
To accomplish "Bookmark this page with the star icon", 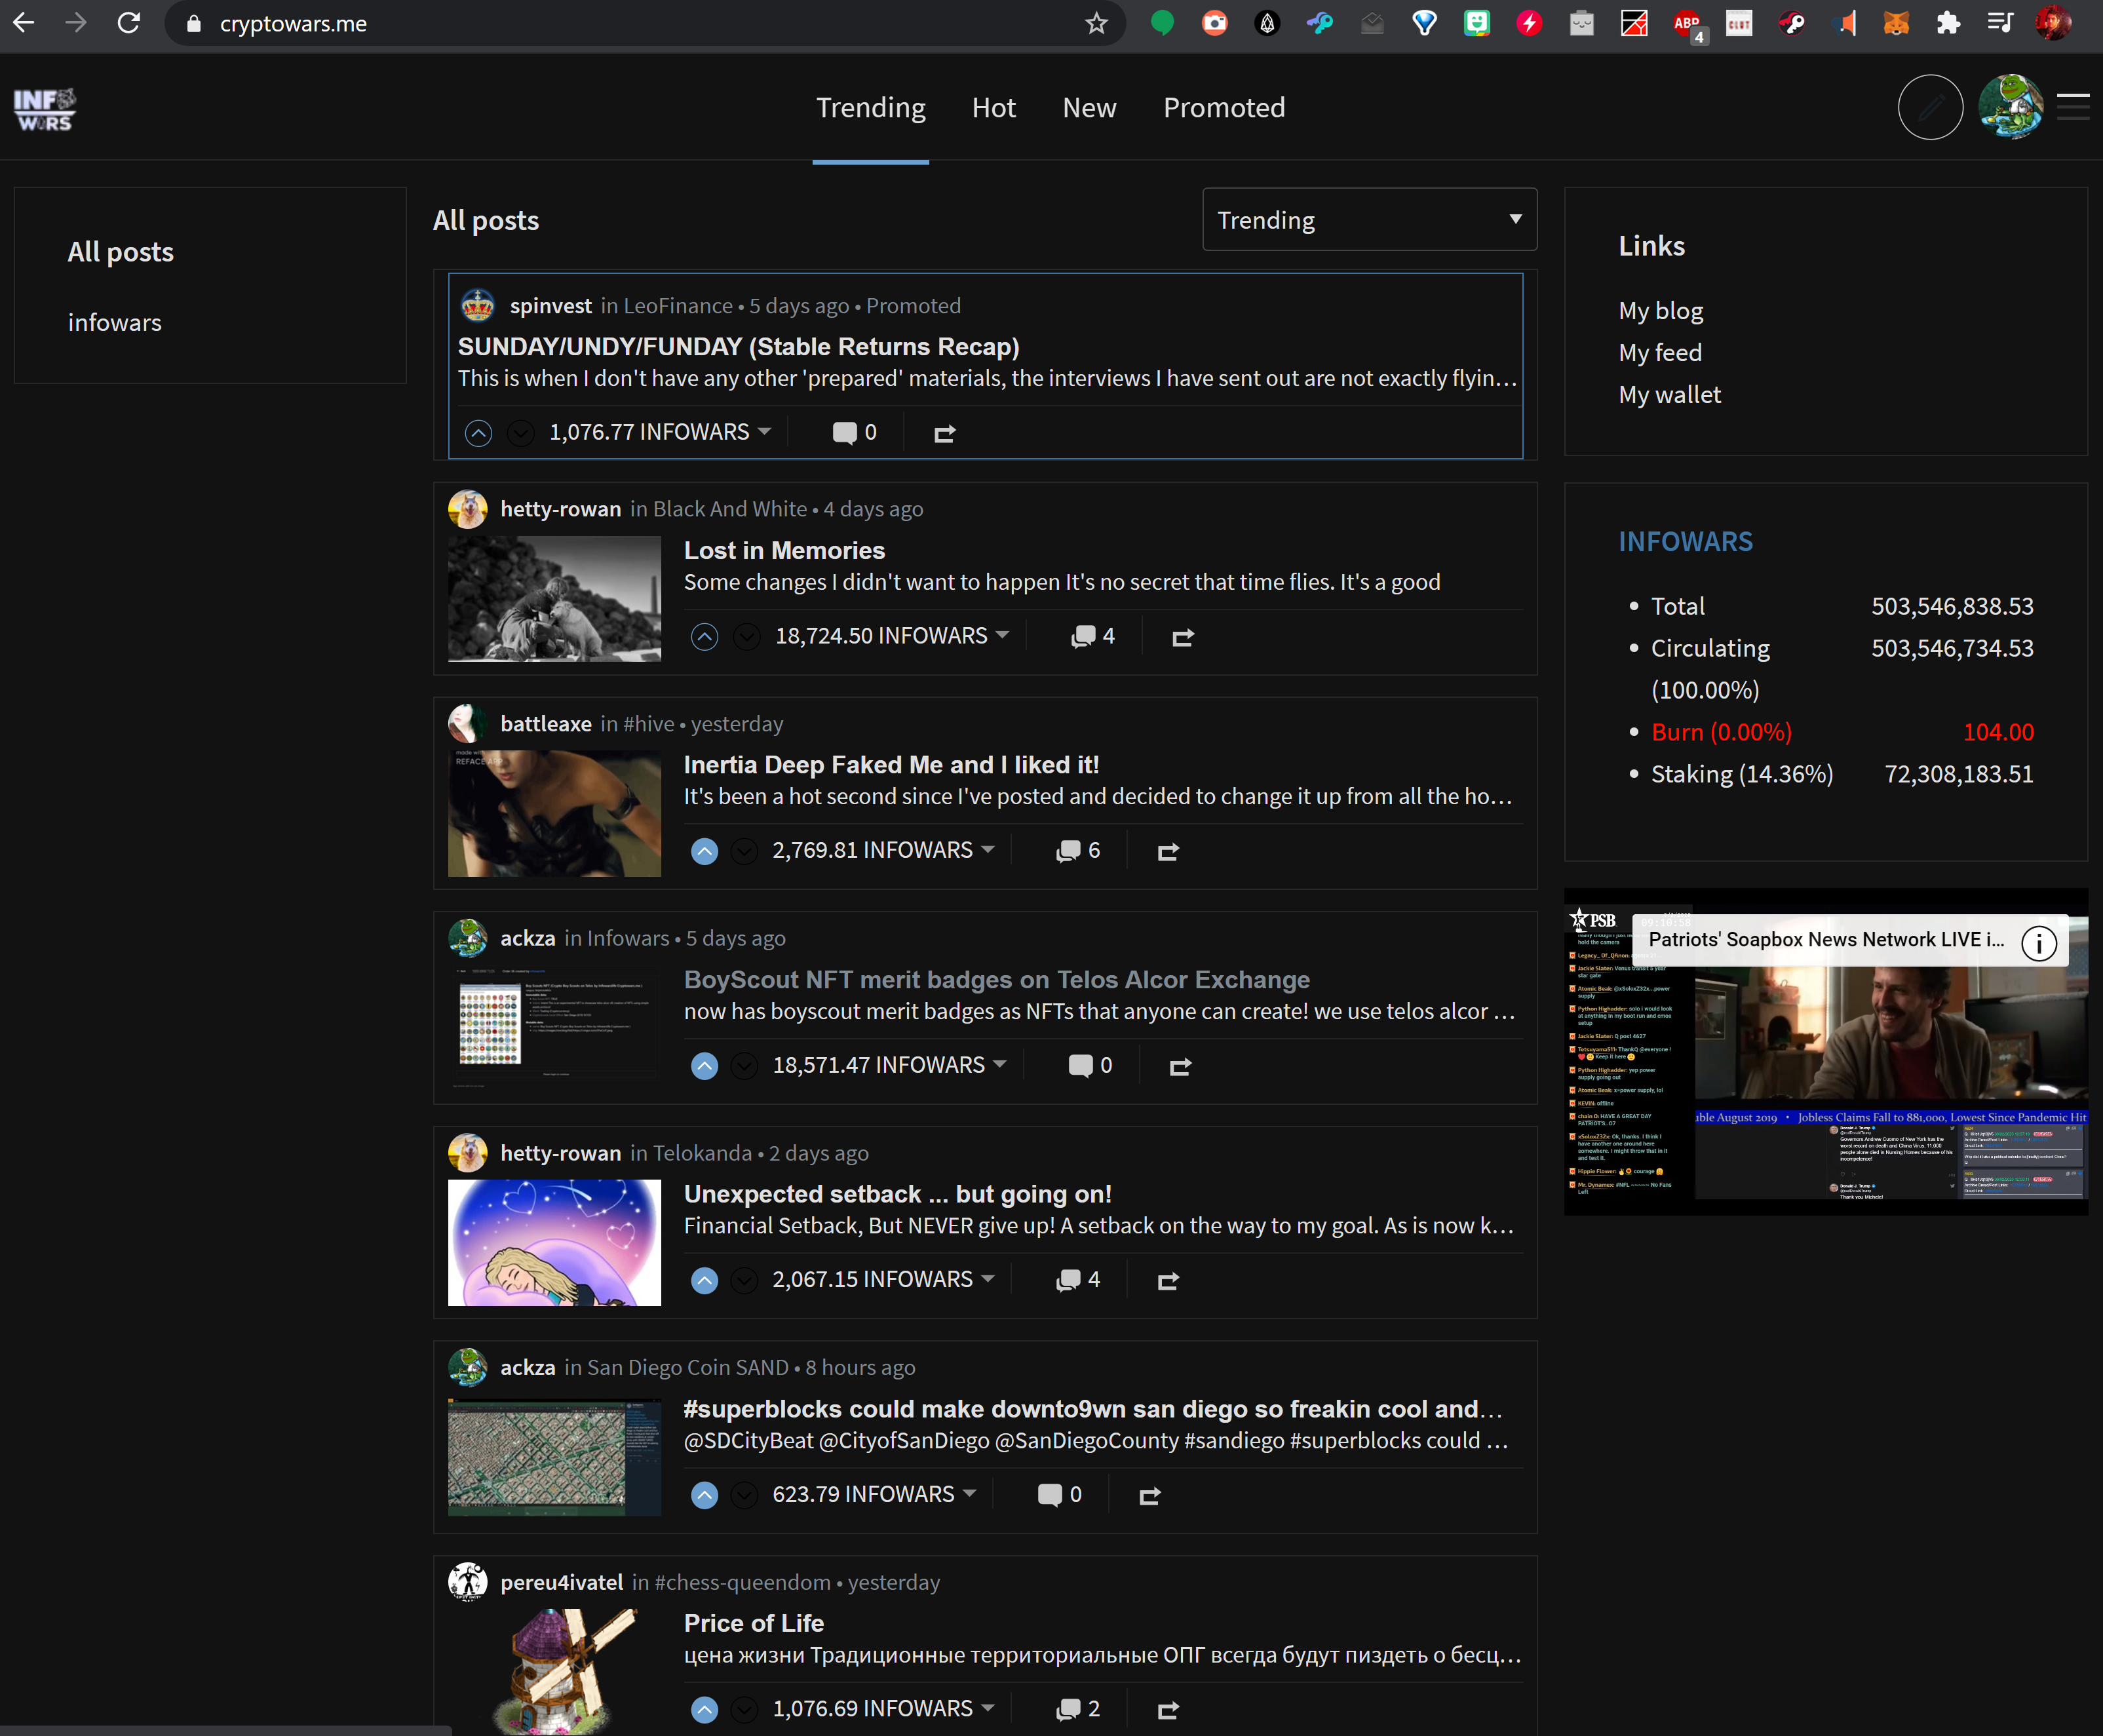I will click(x=1096, y=23).
